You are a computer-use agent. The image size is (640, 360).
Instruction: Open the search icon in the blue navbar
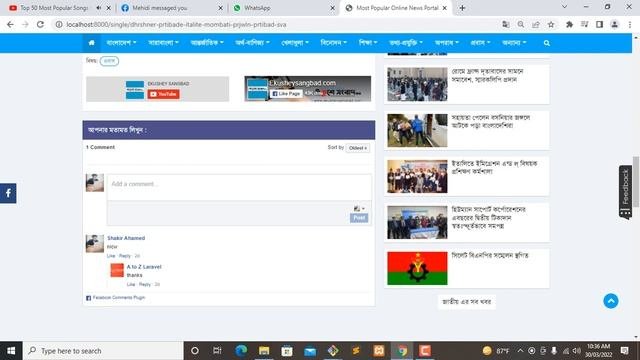tap(547, 43)
